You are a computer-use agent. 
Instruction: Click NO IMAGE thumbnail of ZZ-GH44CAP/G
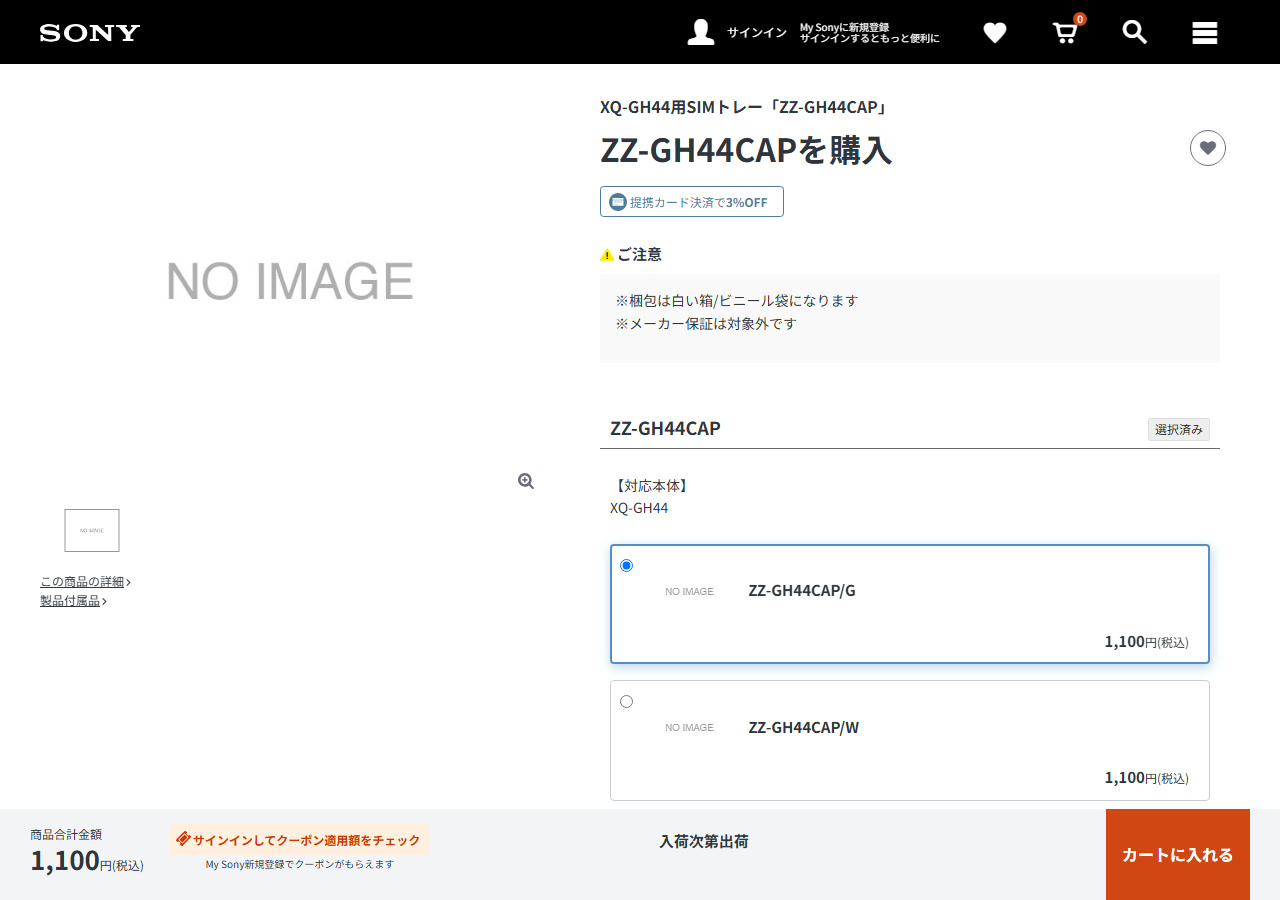click(x=690, y=591)
